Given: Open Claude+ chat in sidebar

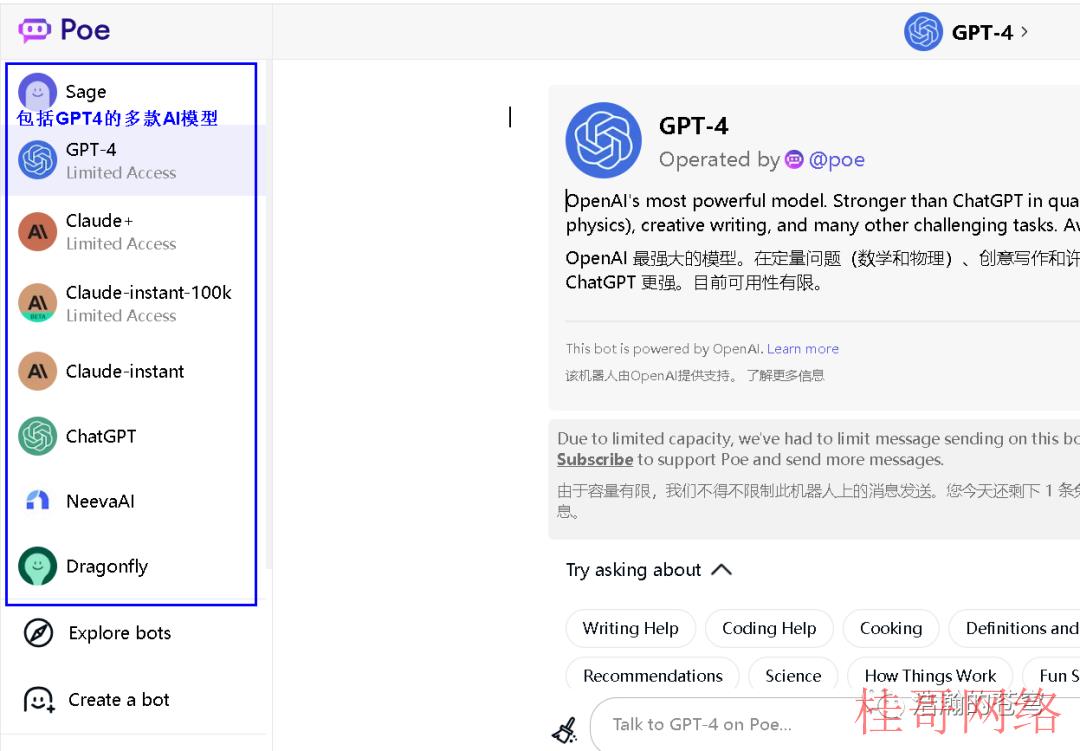Looking at the screenshot, I should [131, 232].
